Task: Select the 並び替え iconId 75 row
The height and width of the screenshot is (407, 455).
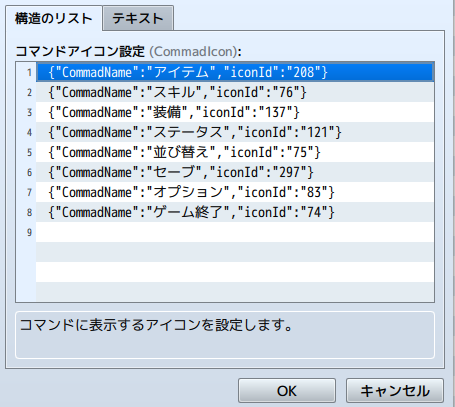Action: (235, 152)
